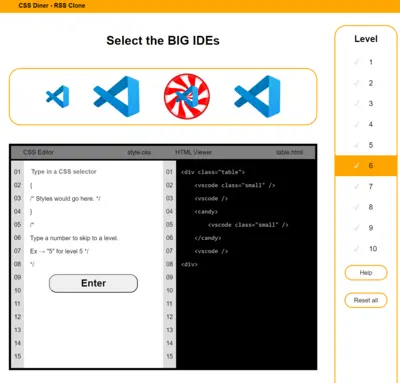This screenshot has height=383, width=400.
Task: Click the checkmark beside level 3
Action: pyautogui.click(x=357, y=103)
